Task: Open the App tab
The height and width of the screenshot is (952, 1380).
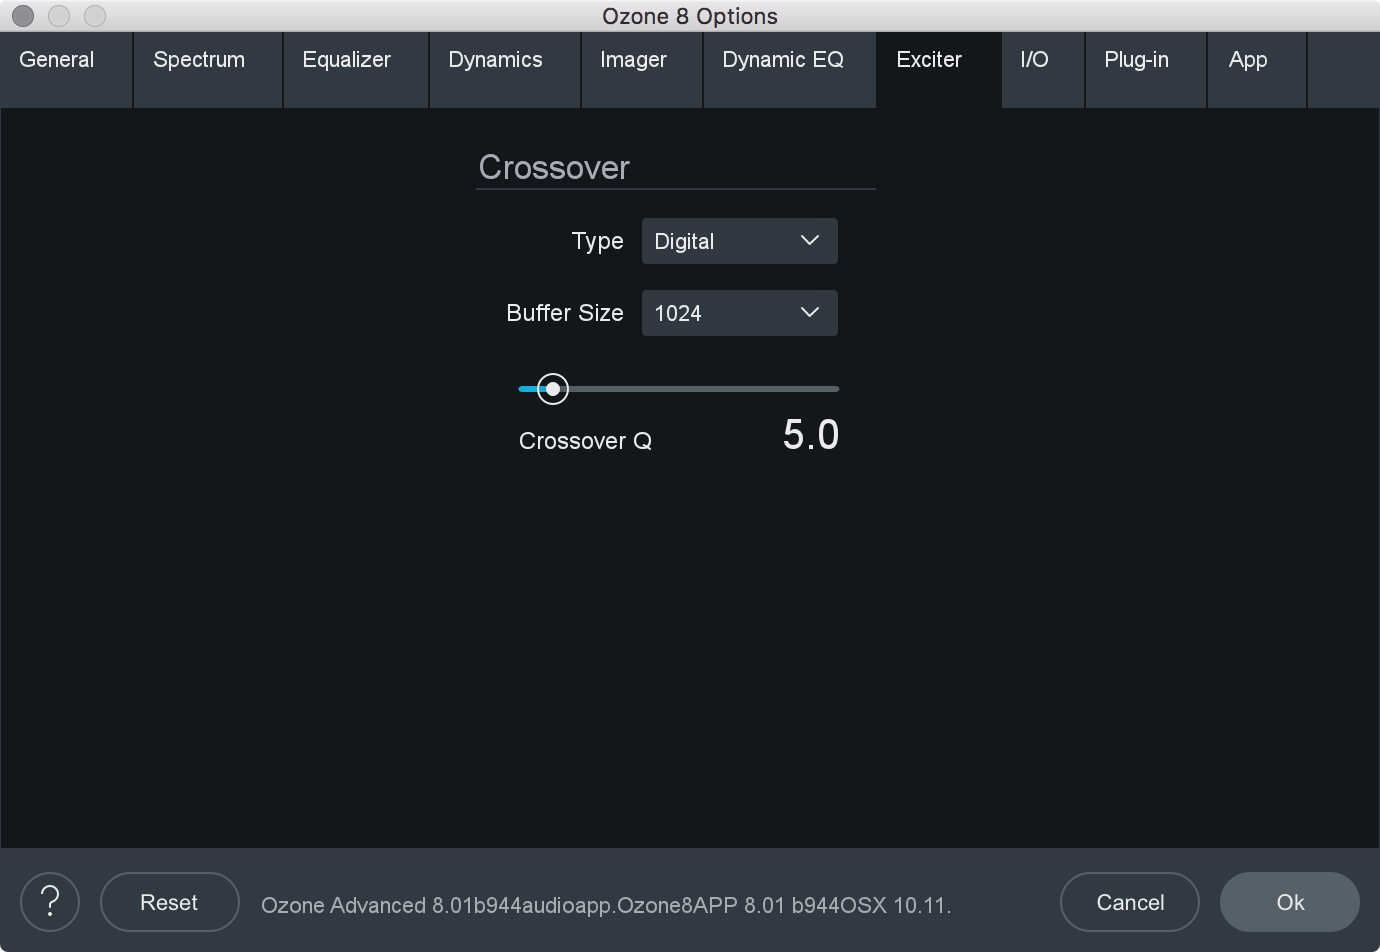Action: [x=1257, y=70]
